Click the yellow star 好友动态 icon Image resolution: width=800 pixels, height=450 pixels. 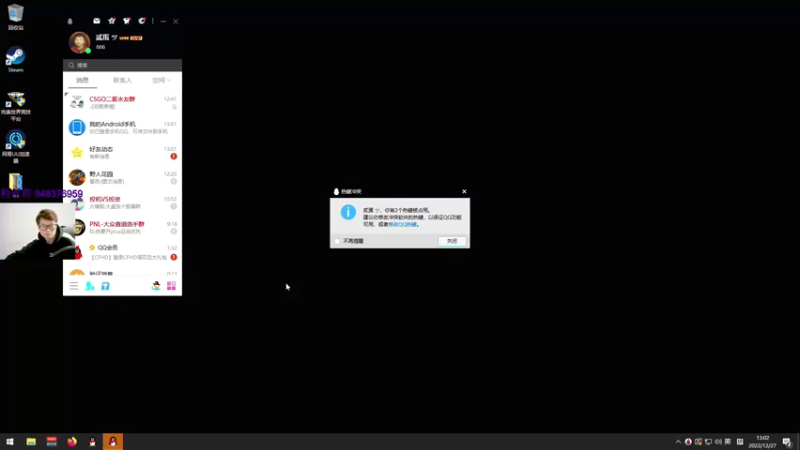(x=77, y=152)
